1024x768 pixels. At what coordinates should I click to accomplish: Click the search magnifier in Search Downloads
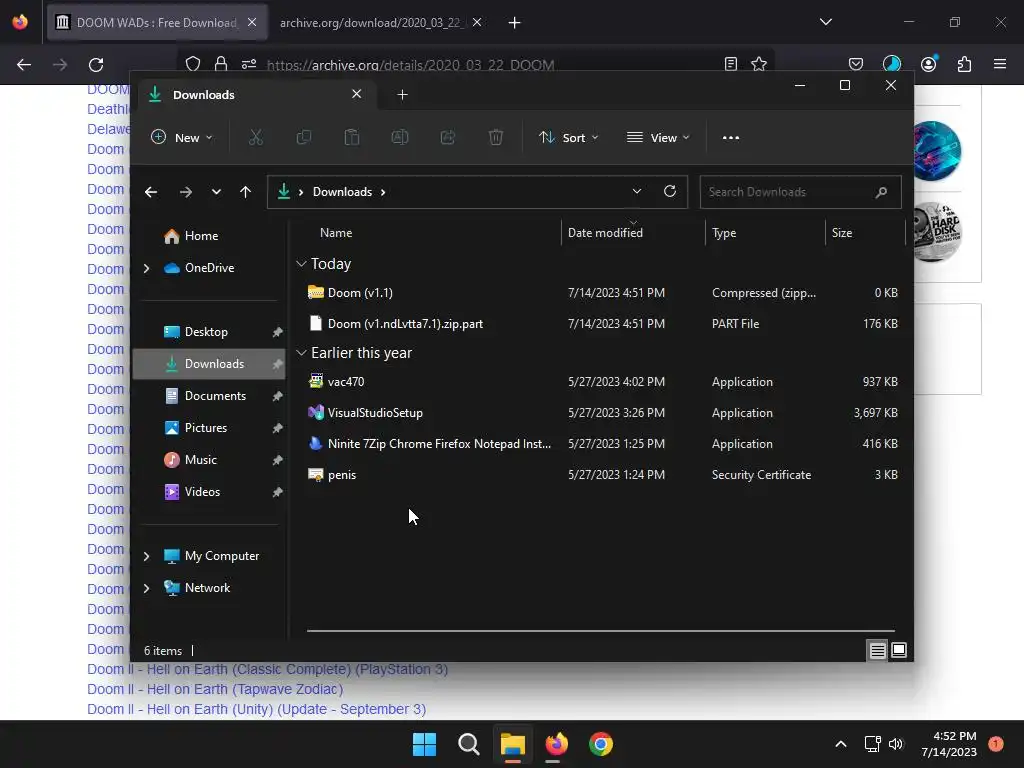(x=881, y=192)
